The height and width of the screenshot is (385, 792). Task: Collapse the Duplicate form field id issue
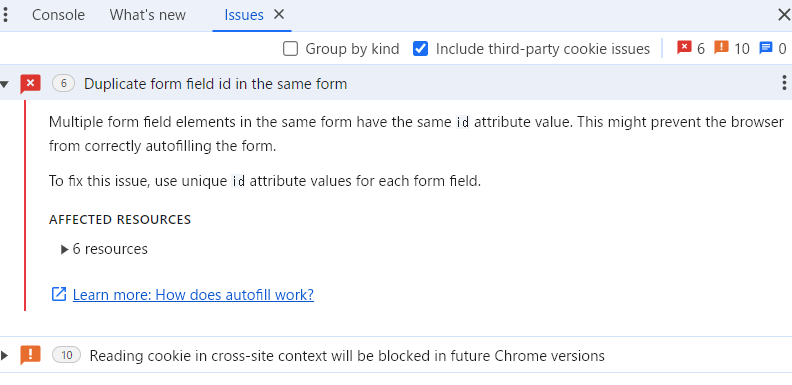tap(5, 84)
